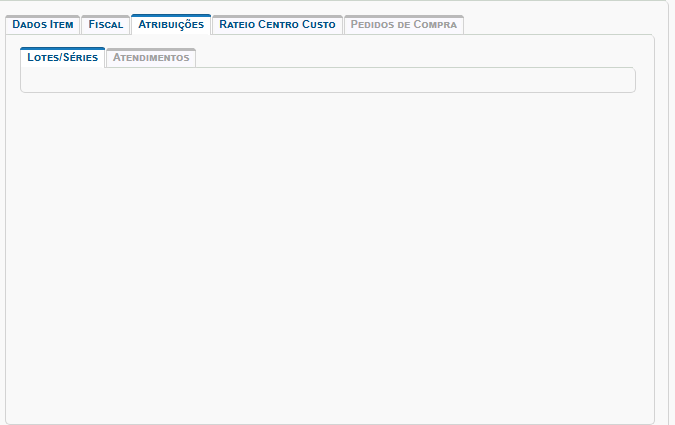675x425 pixels.
Task: View item data via Dados Item
Action: click(x=42, y=24)
